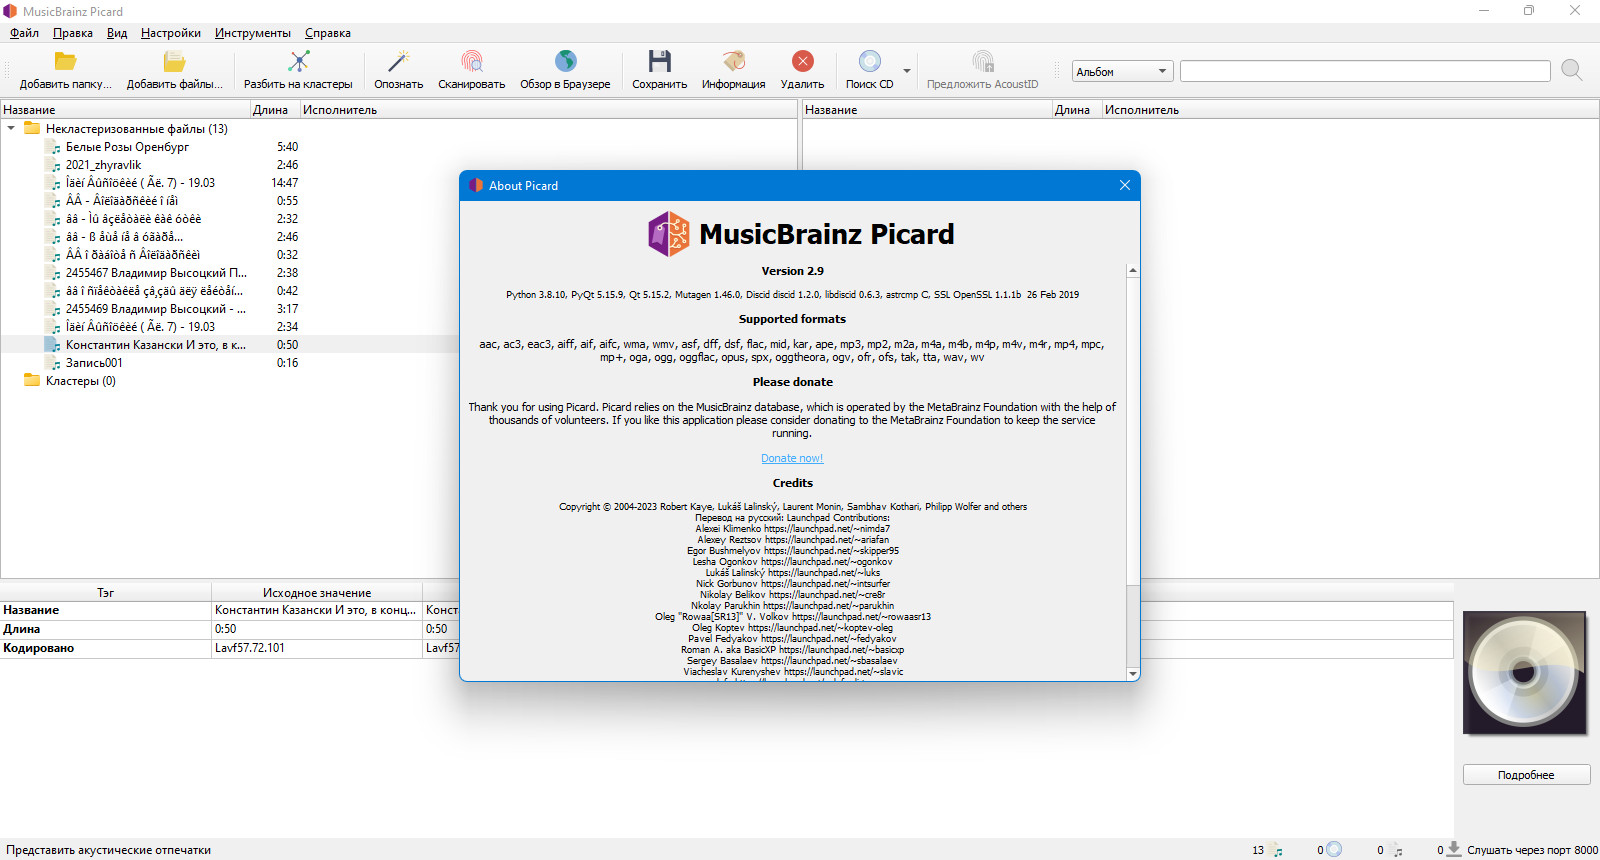Screen dimensions: 1600x860
Task: Open the Правка menu
Action: [73, 33]
